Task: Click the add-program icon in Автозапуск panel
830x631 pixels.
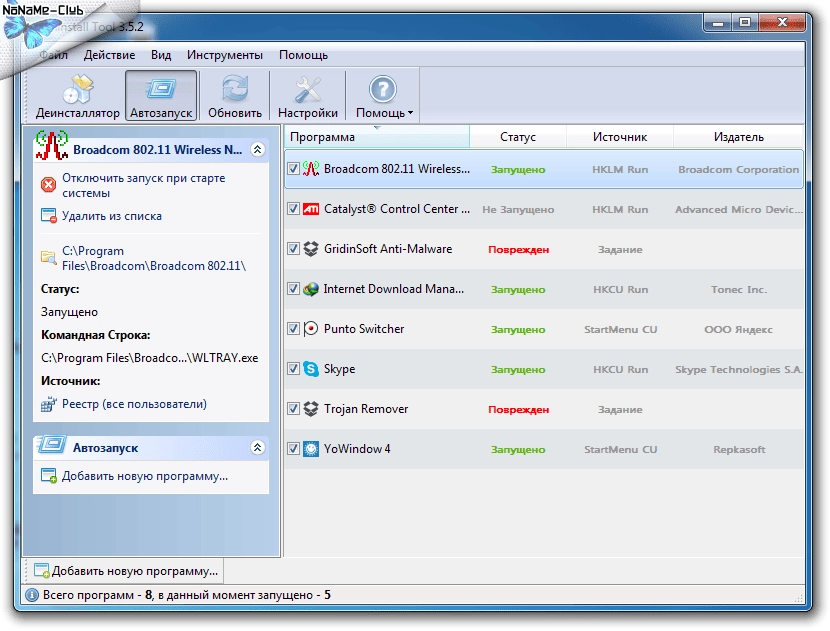Action: [49, 476]
